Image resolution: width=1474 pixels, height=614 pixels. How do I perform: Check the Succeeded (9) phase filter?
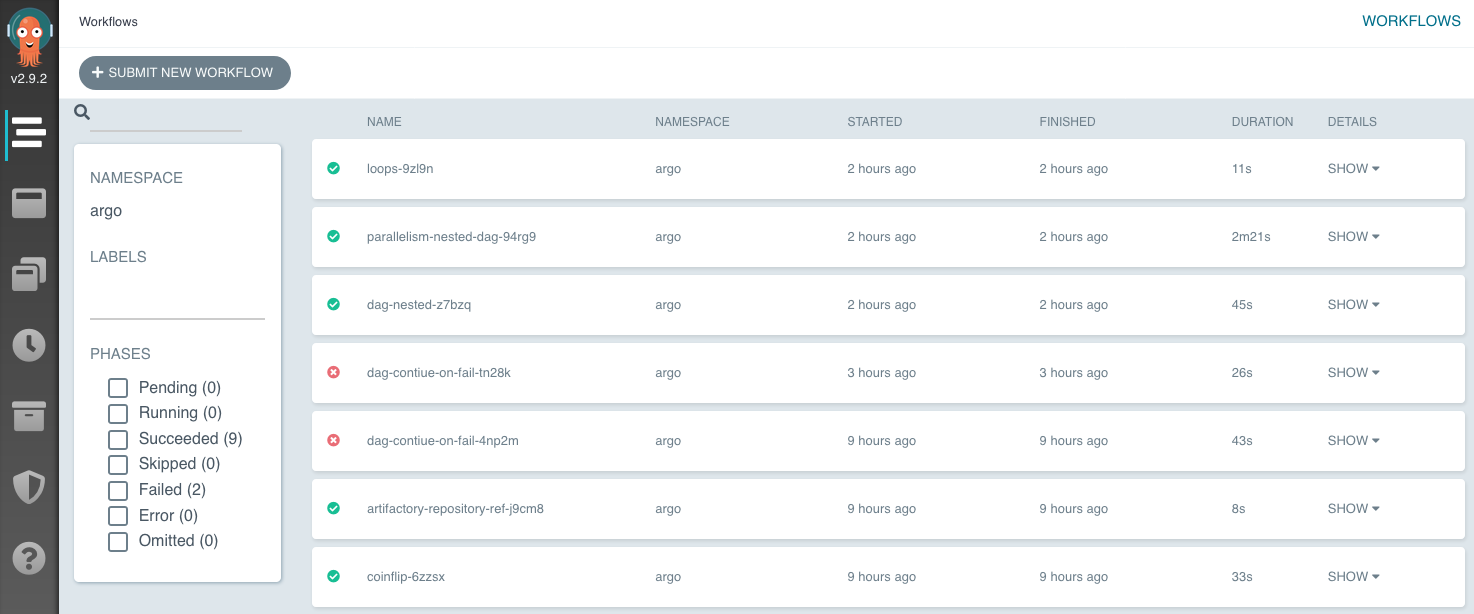[x=117, y=438]
